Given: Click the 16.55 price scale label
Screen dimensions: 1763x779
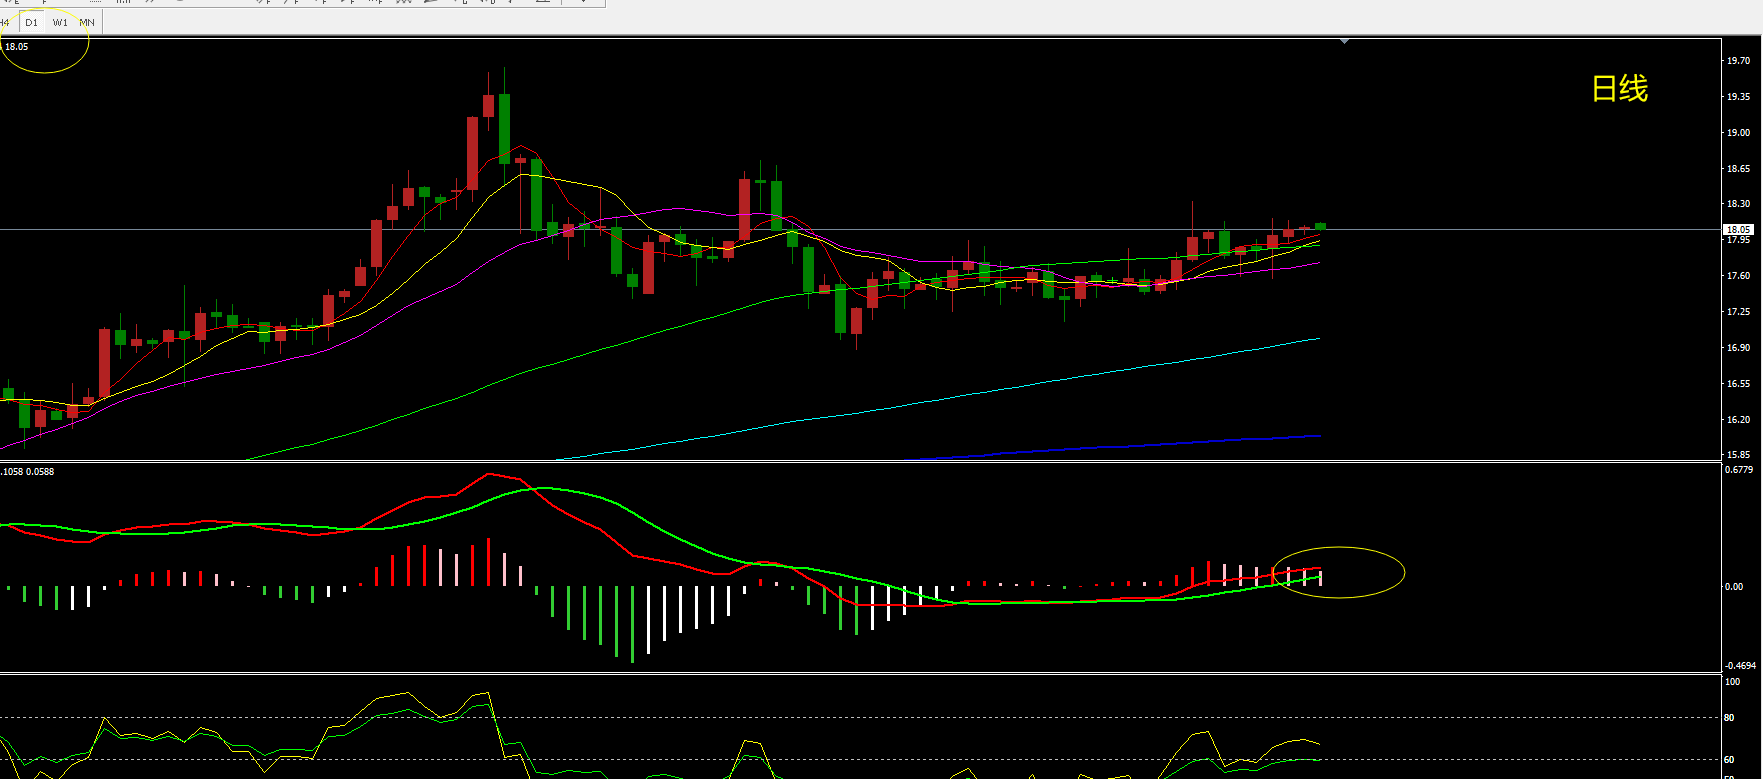Looking at the screenshot, I should pyautogui.click(x=1738, y=383).
